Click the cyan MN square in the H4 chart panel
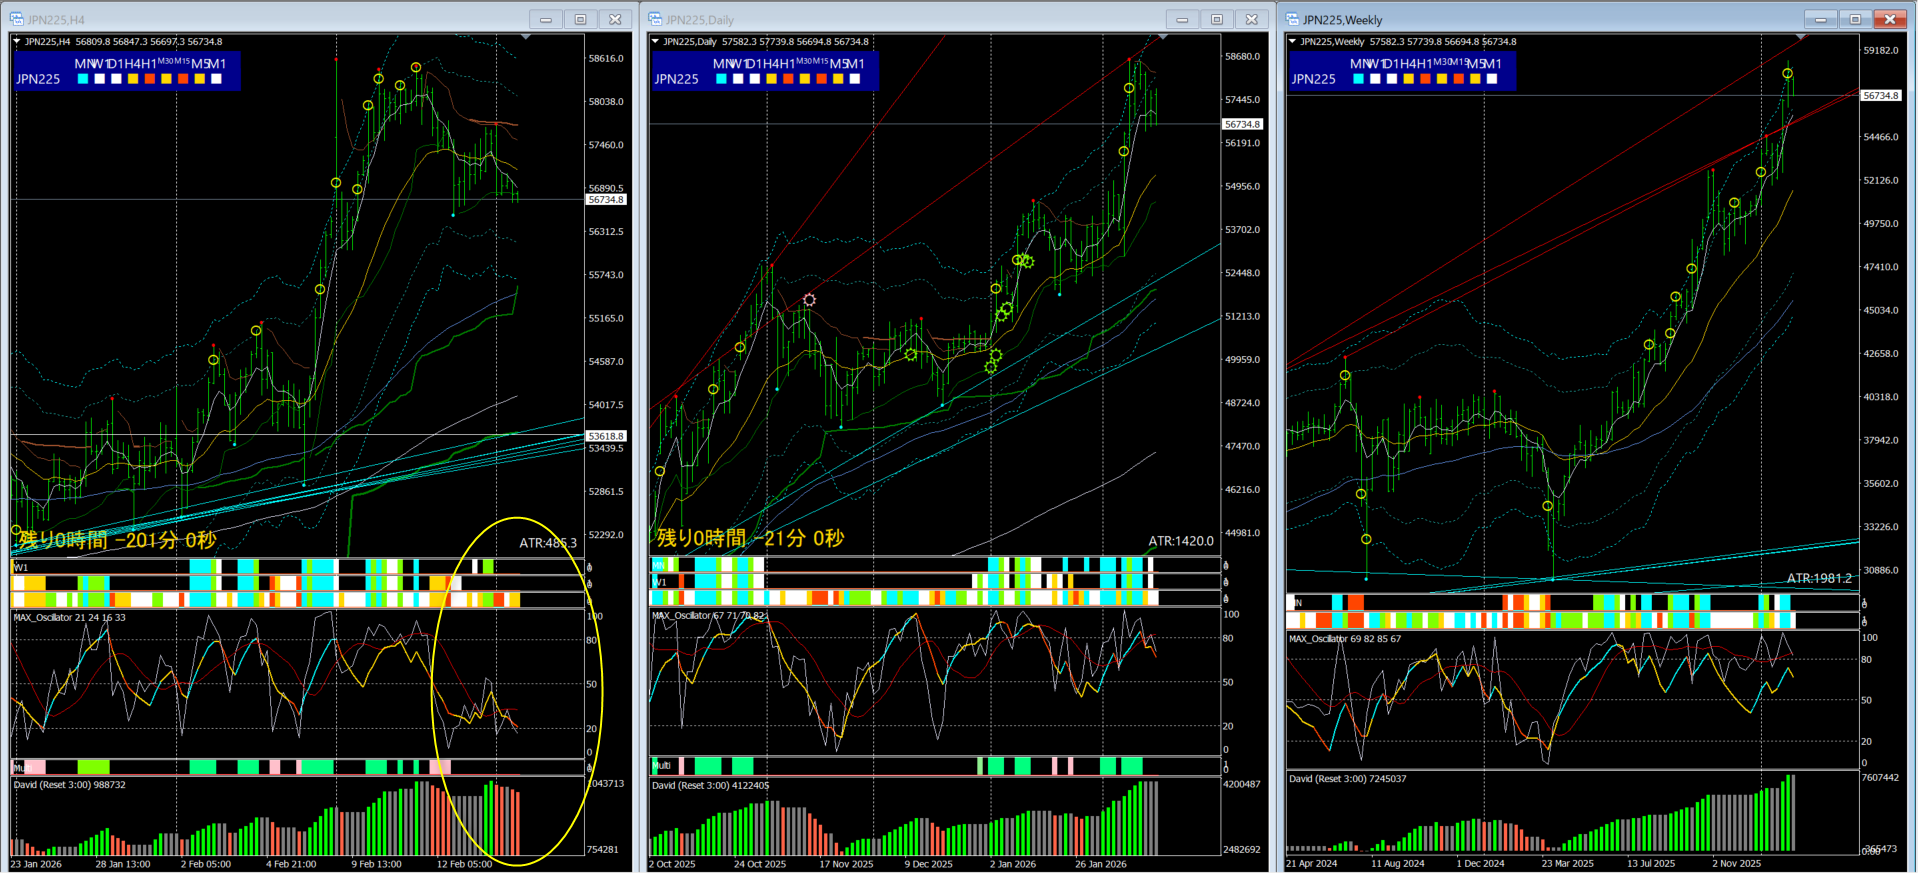Screen dimensions: 1918x873 point(83,79)
